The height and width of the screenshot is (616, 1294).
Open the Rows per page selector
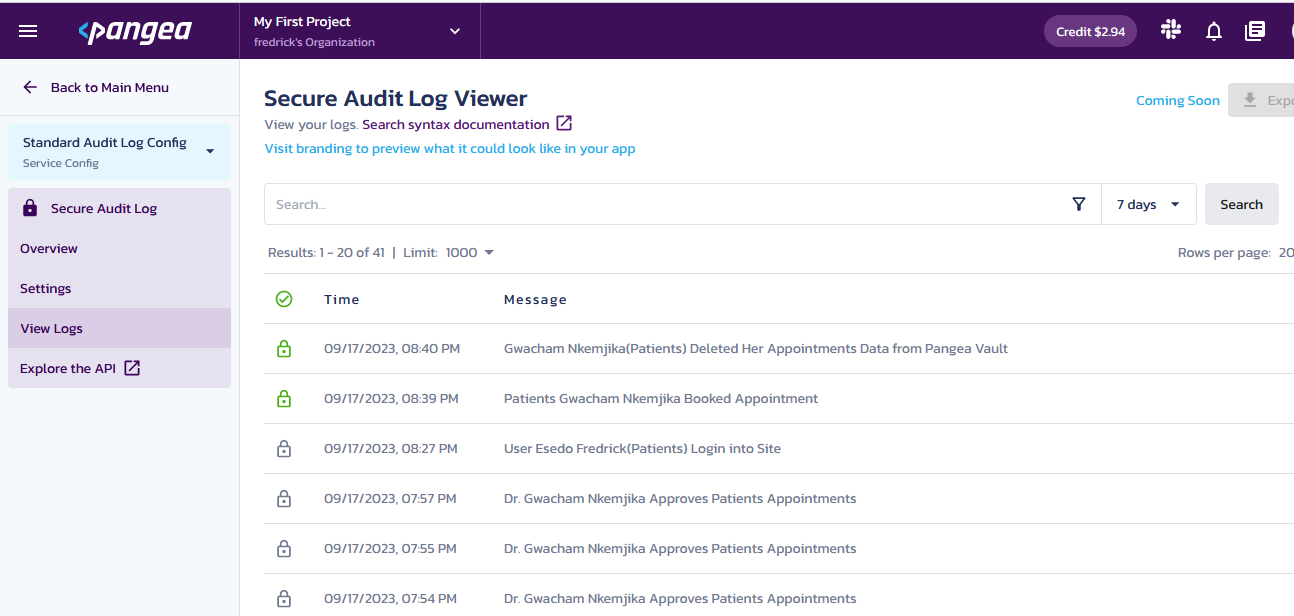pos(1286,252)
